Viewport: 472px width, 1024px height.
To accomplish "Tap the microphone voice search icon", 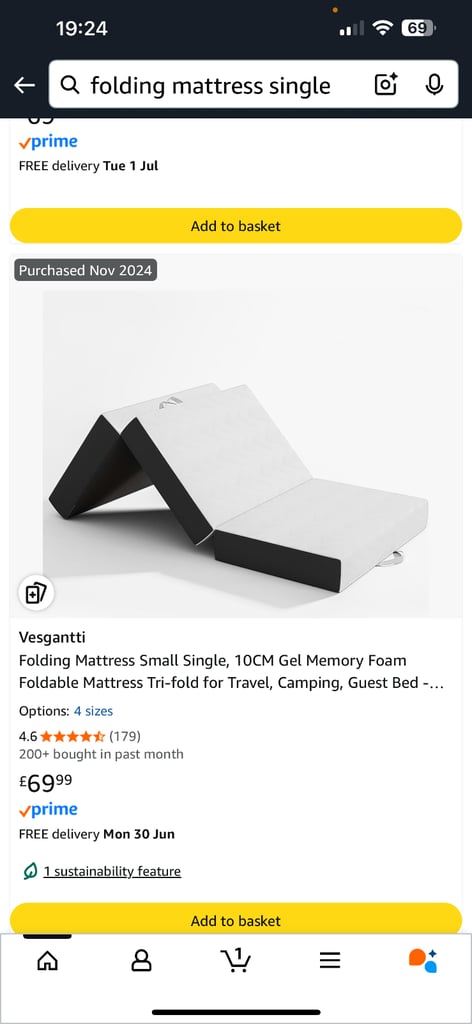I will pos(434,84).
